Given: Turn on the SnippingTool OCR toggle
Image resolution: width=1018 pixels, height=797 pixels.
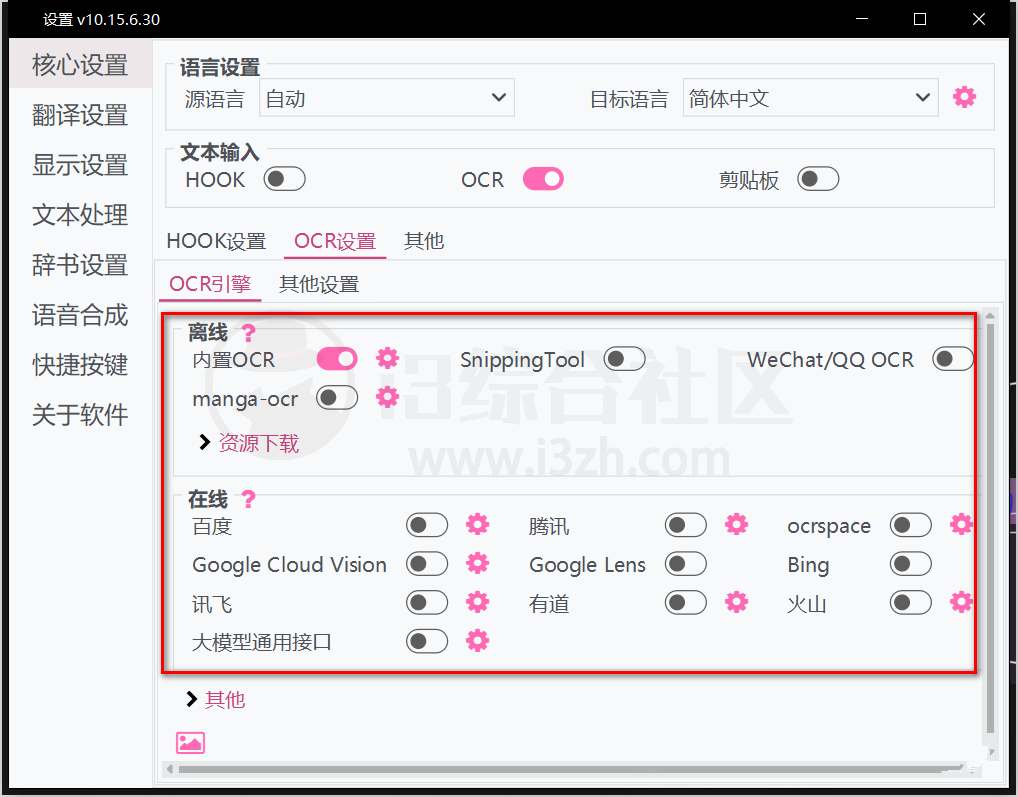Looking at the screenshot, I should 625,359.
